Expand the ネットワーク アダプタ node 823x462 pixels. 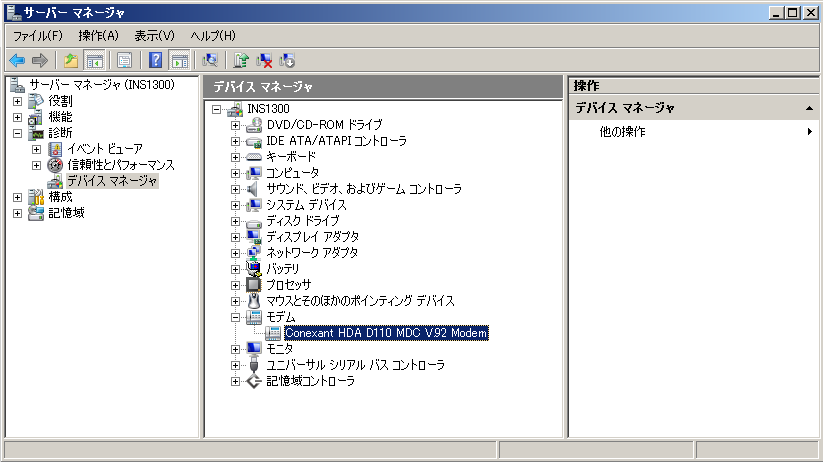(x=235, y=253)
